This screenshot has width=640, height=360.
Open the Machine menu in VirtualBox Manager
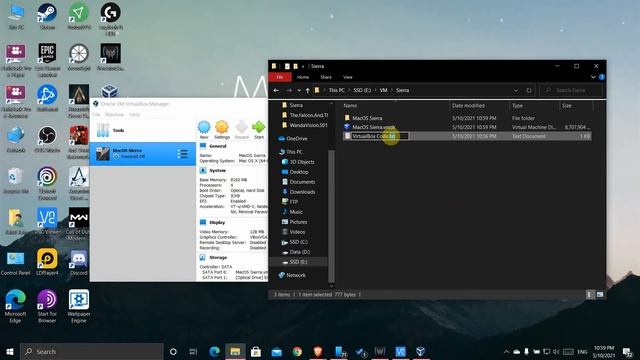[114, 115]
